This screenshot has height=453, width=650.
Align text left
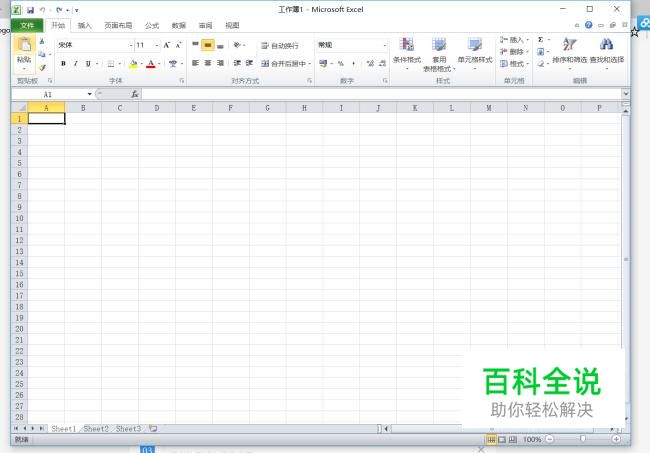coord(195,63)
